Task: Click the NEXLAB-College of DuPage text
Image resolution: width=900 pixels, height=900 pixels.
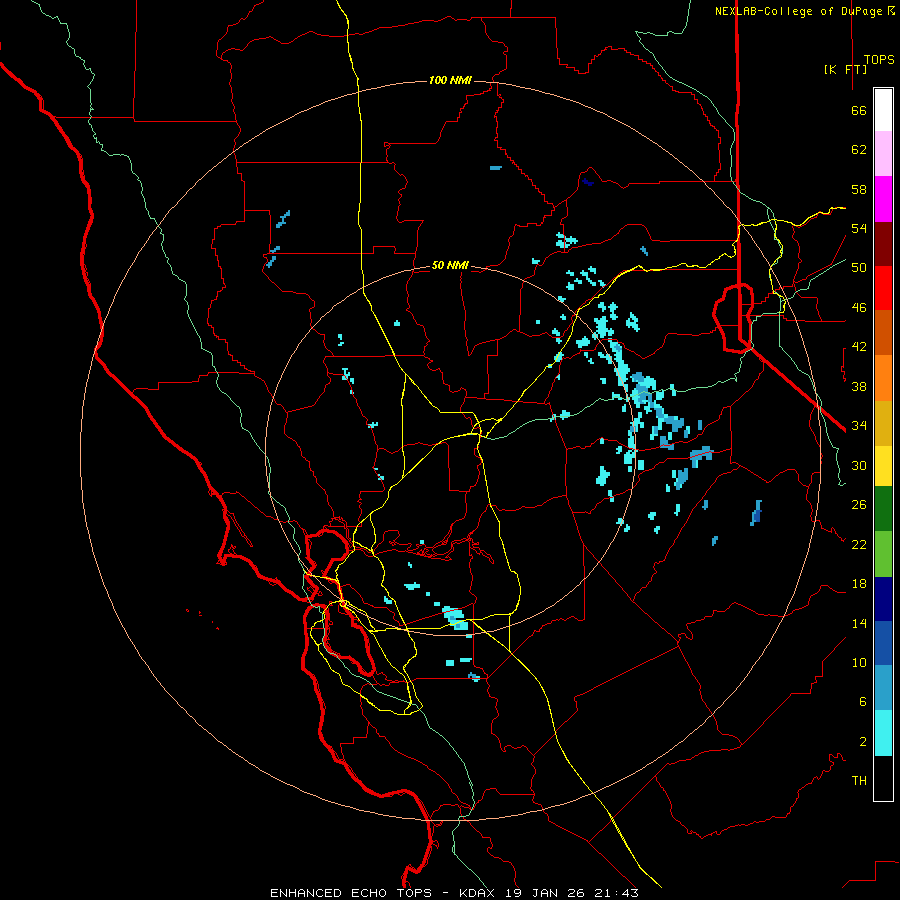Action: [800, 11]
